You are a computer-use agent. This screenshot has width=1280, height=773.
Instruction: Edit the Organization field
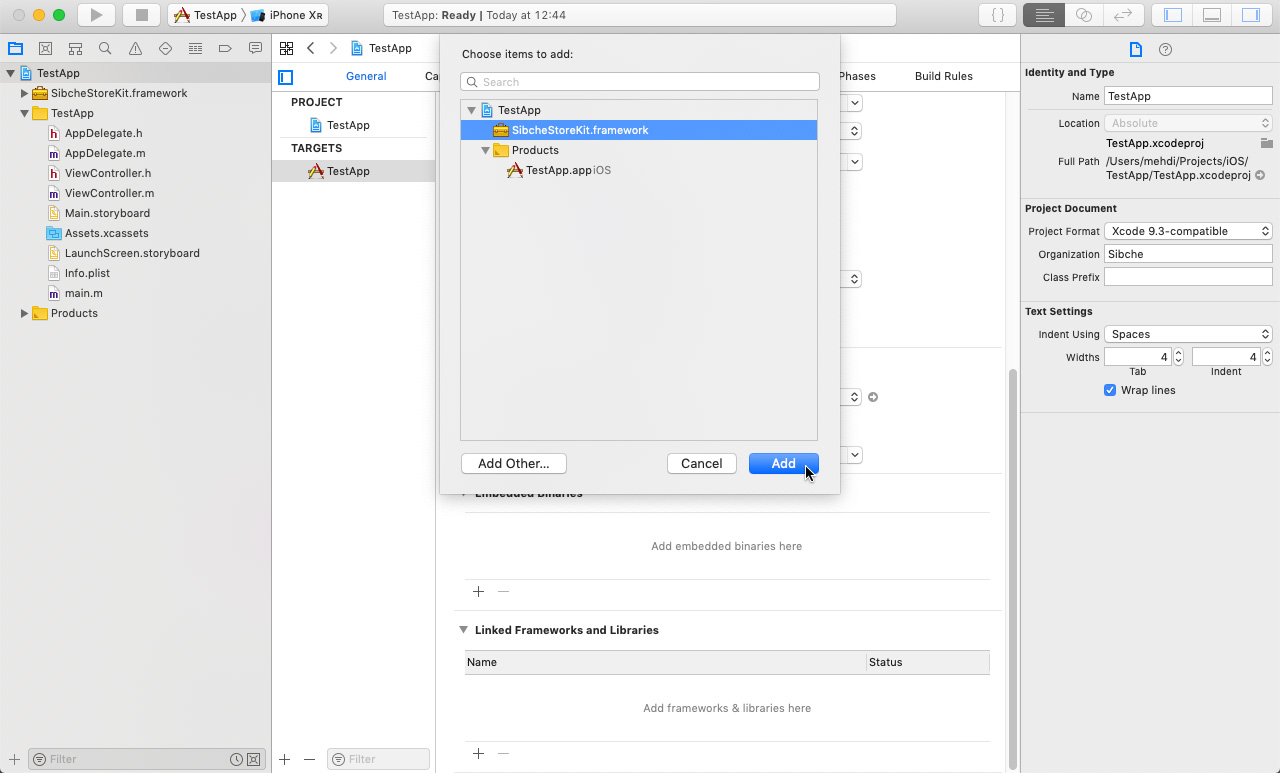point(1188,254)
